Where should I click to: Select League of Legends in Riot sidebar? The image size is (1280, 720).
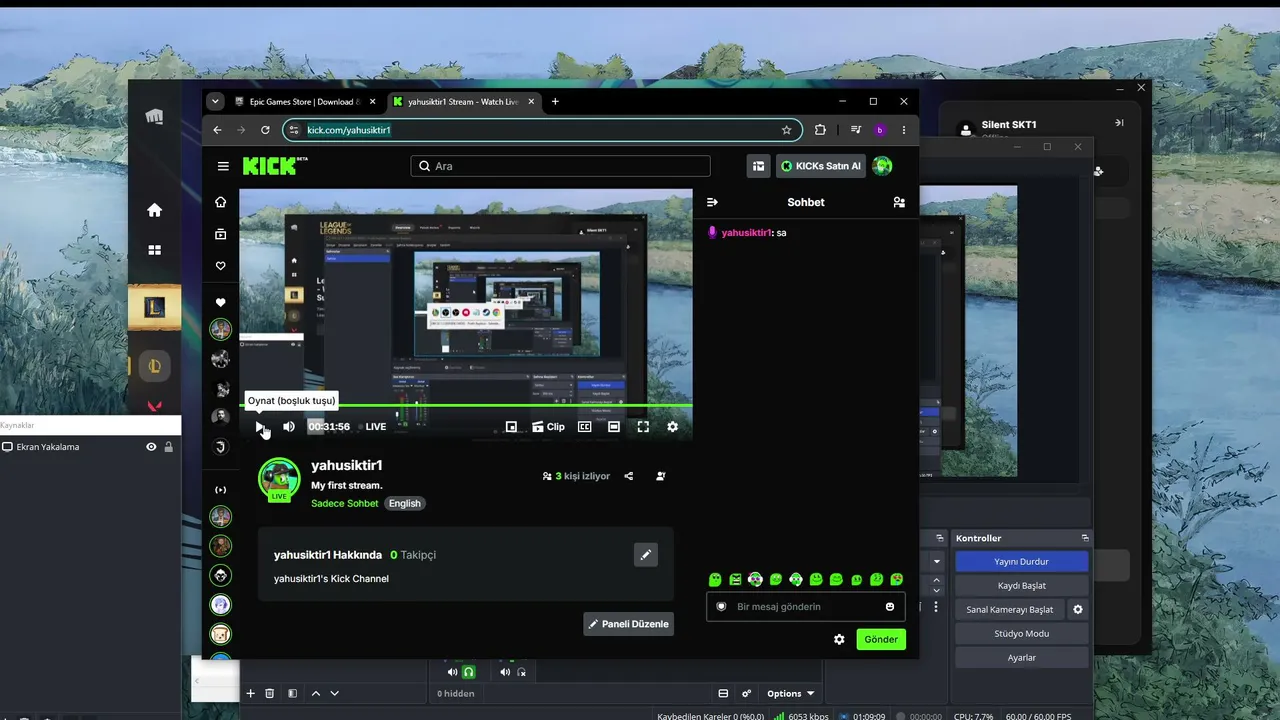(155, 308)
